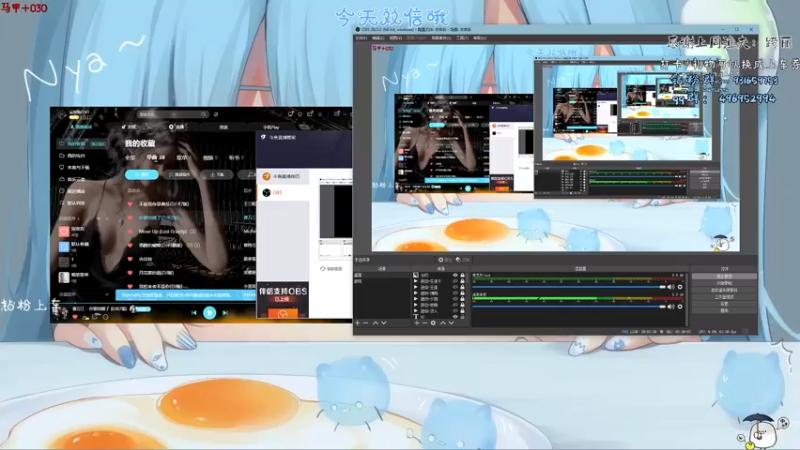The image size is (800, 450).
Task: Open the pink heart playlist in music sidebar
Action: click(x=64, y=232)
